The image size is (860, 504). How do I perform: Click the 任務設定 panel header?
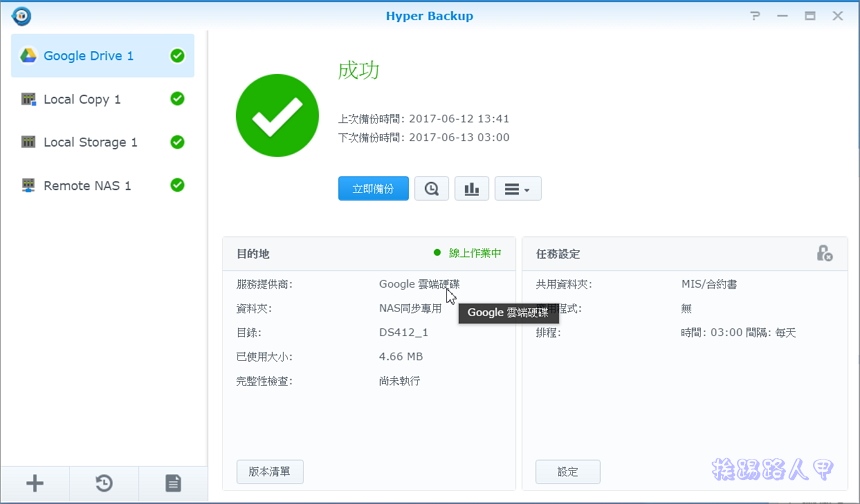[558, 254]
